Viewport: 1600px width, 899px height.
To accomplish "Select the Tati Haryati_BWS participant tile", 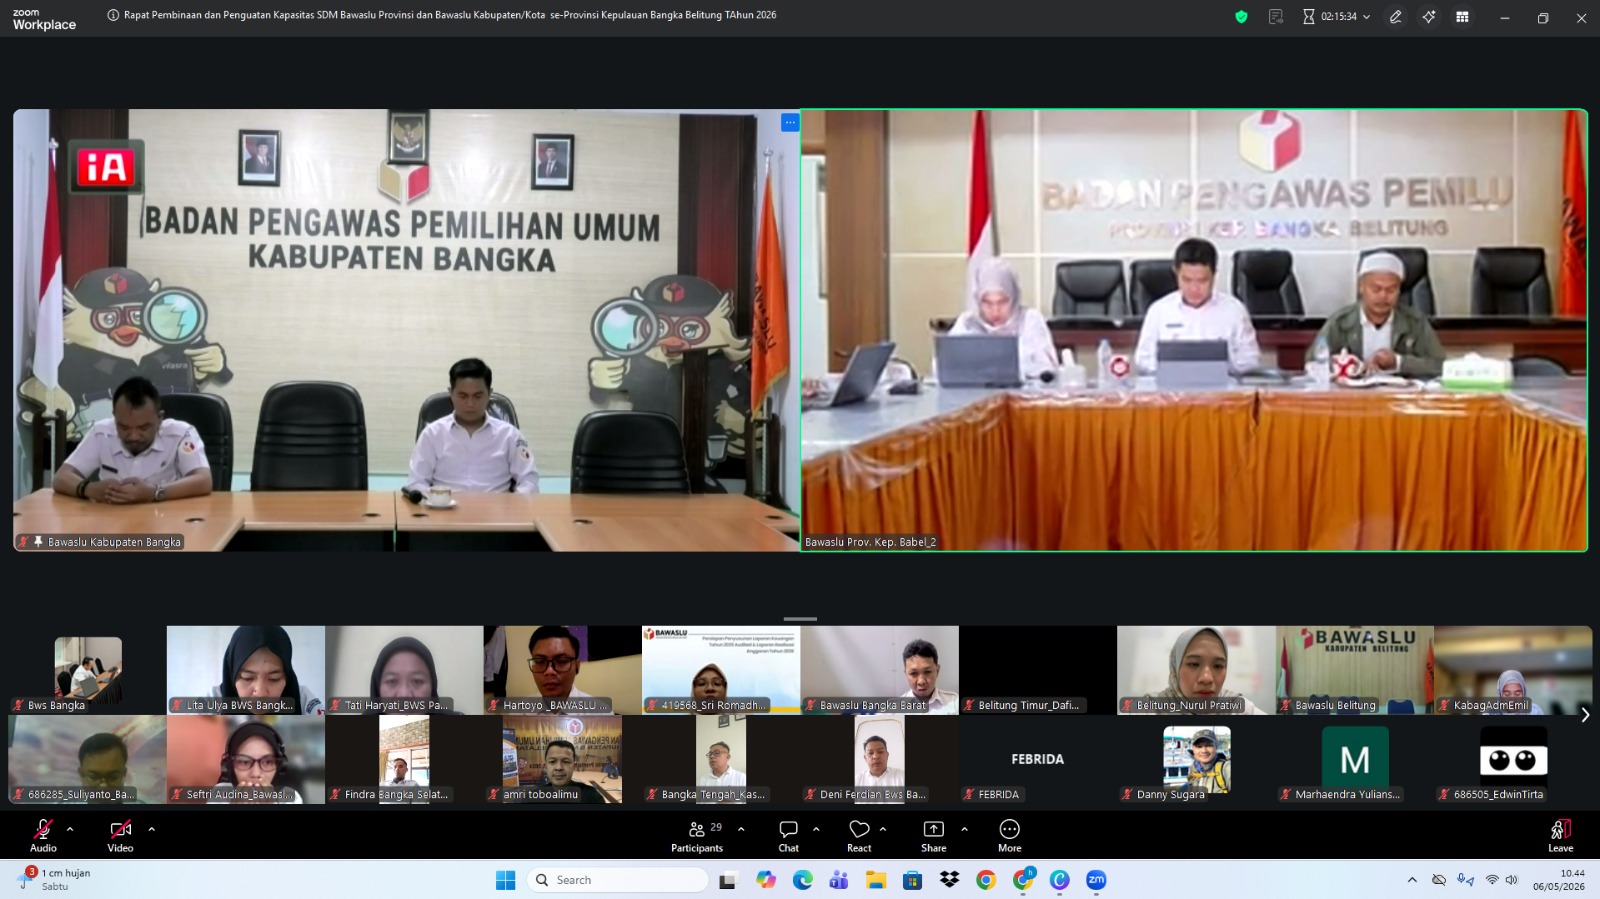I will coord(404,670).
